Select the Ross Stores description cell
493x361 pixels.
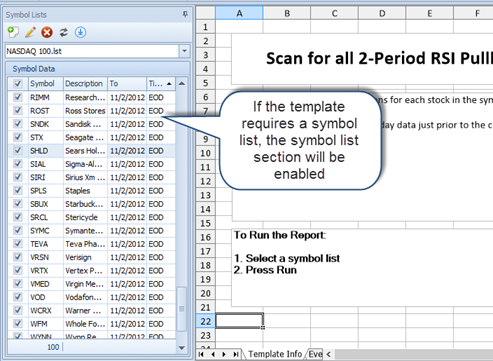85,111
